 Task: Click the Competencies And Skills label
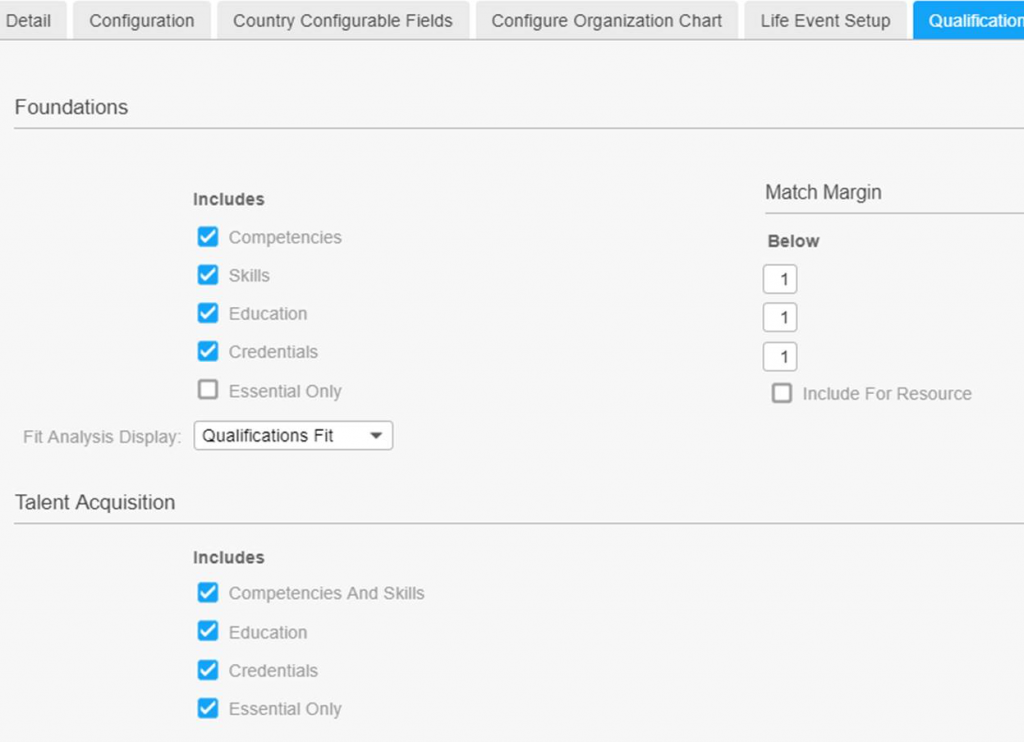[x=327, y=593]
